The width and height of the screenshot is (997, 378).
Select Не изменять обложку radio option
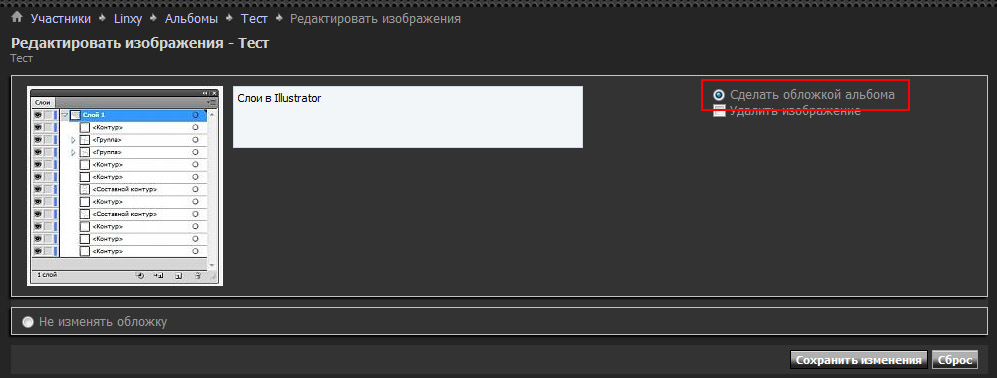[28, 322]
